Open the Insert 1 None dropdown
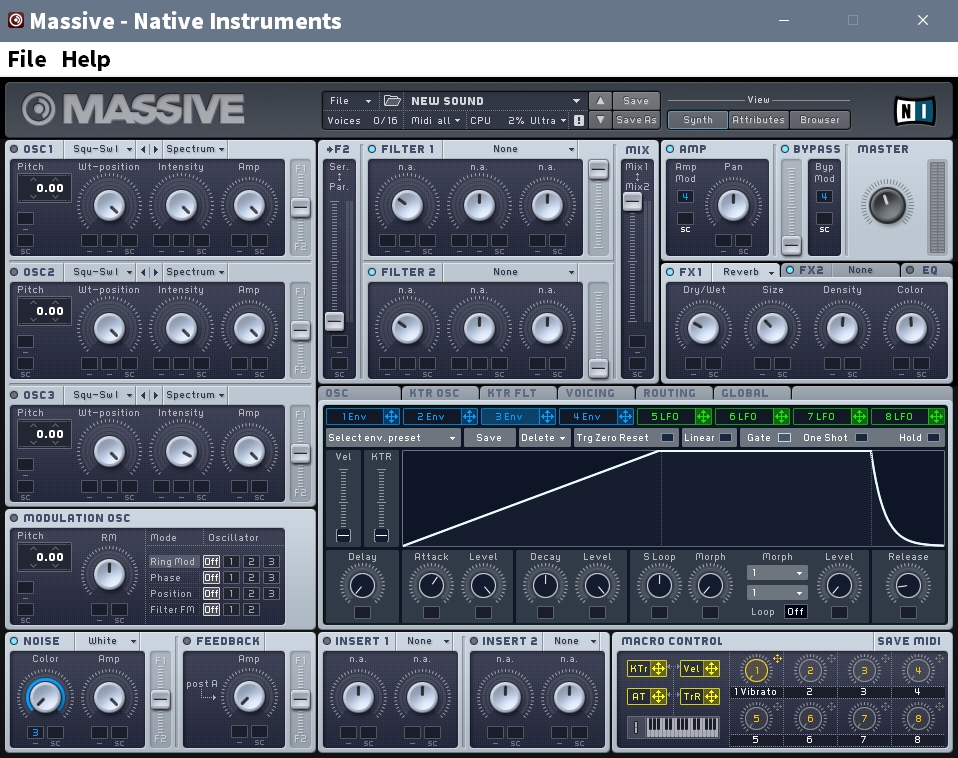 pos(428,641)
